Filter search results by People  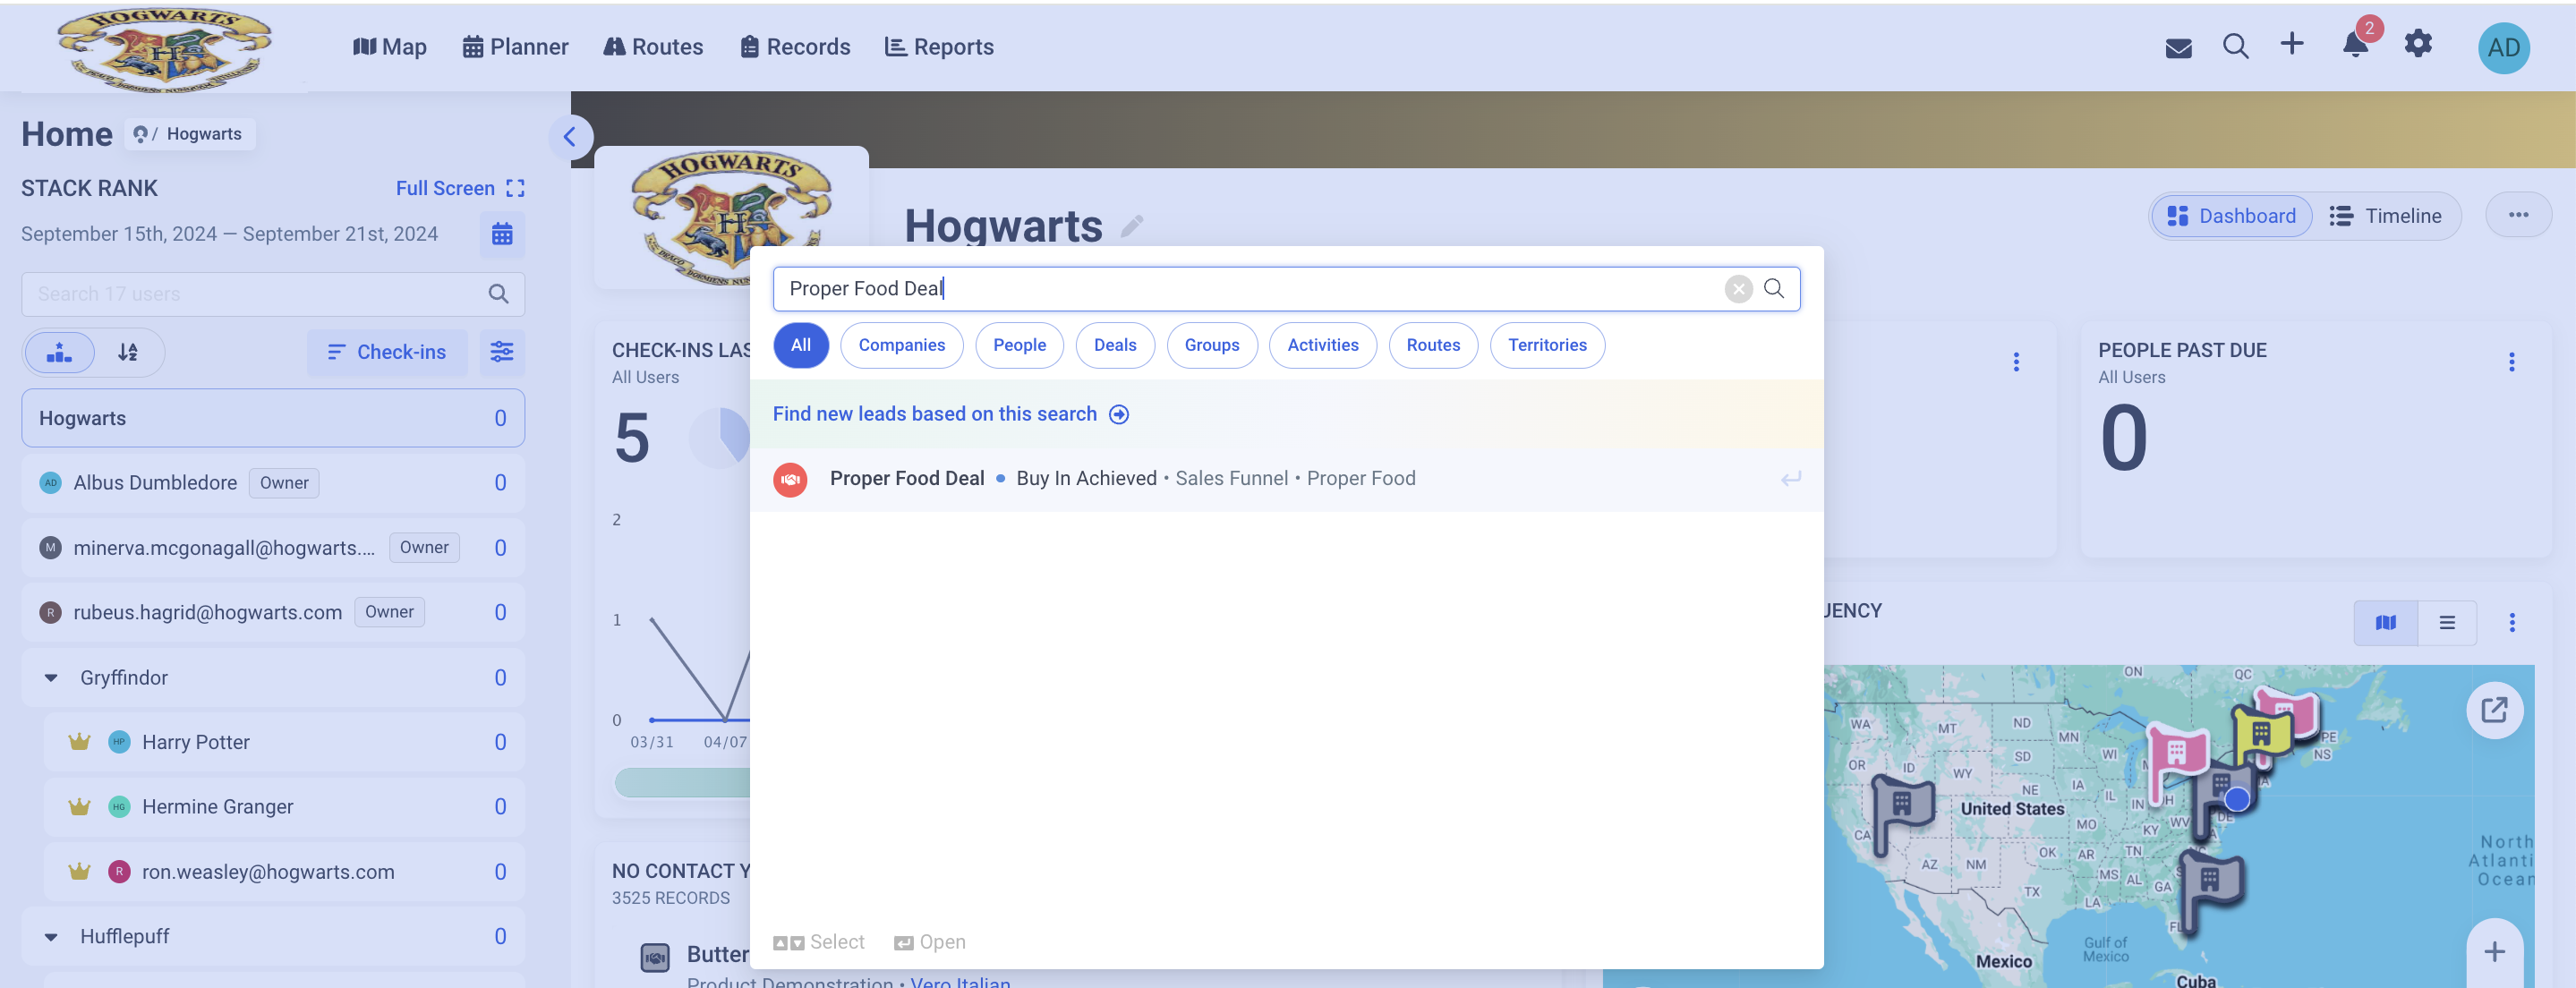(1019, 345)
